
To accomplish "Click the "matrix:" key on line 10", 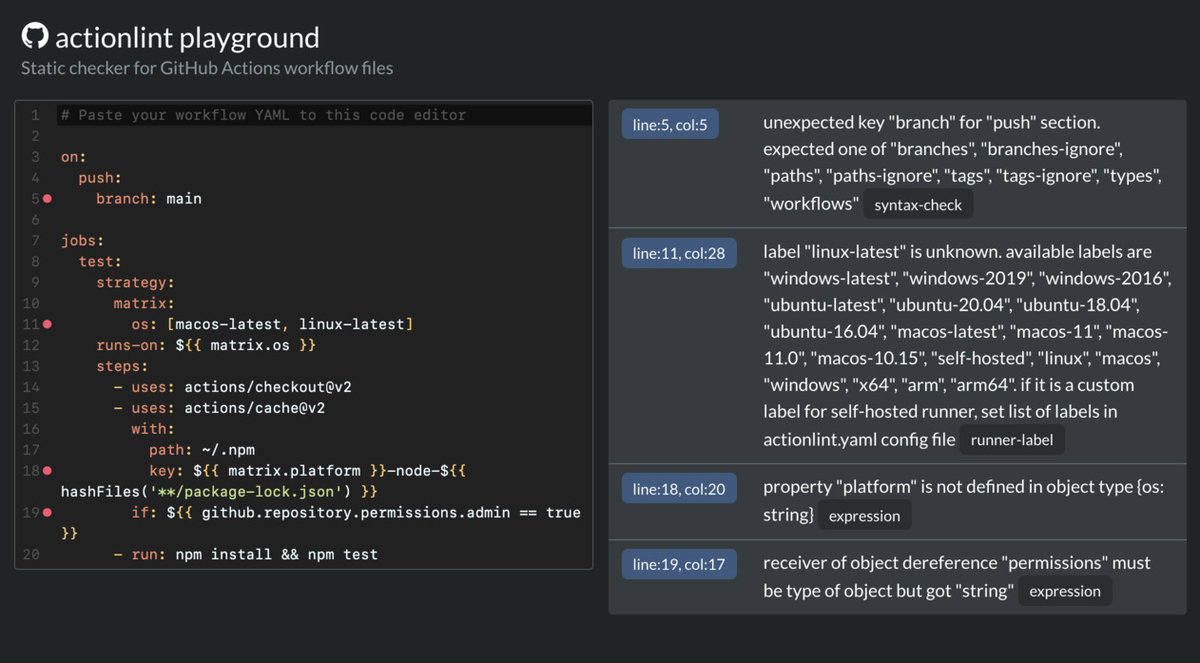I will pyautogui.click(x=144, y=303).
